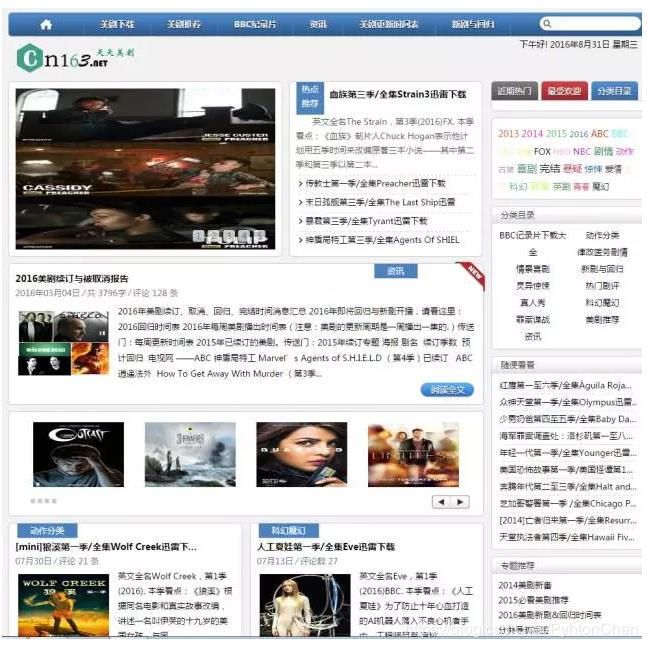Open the 罪案谍战 category

[x=533, y=320]
